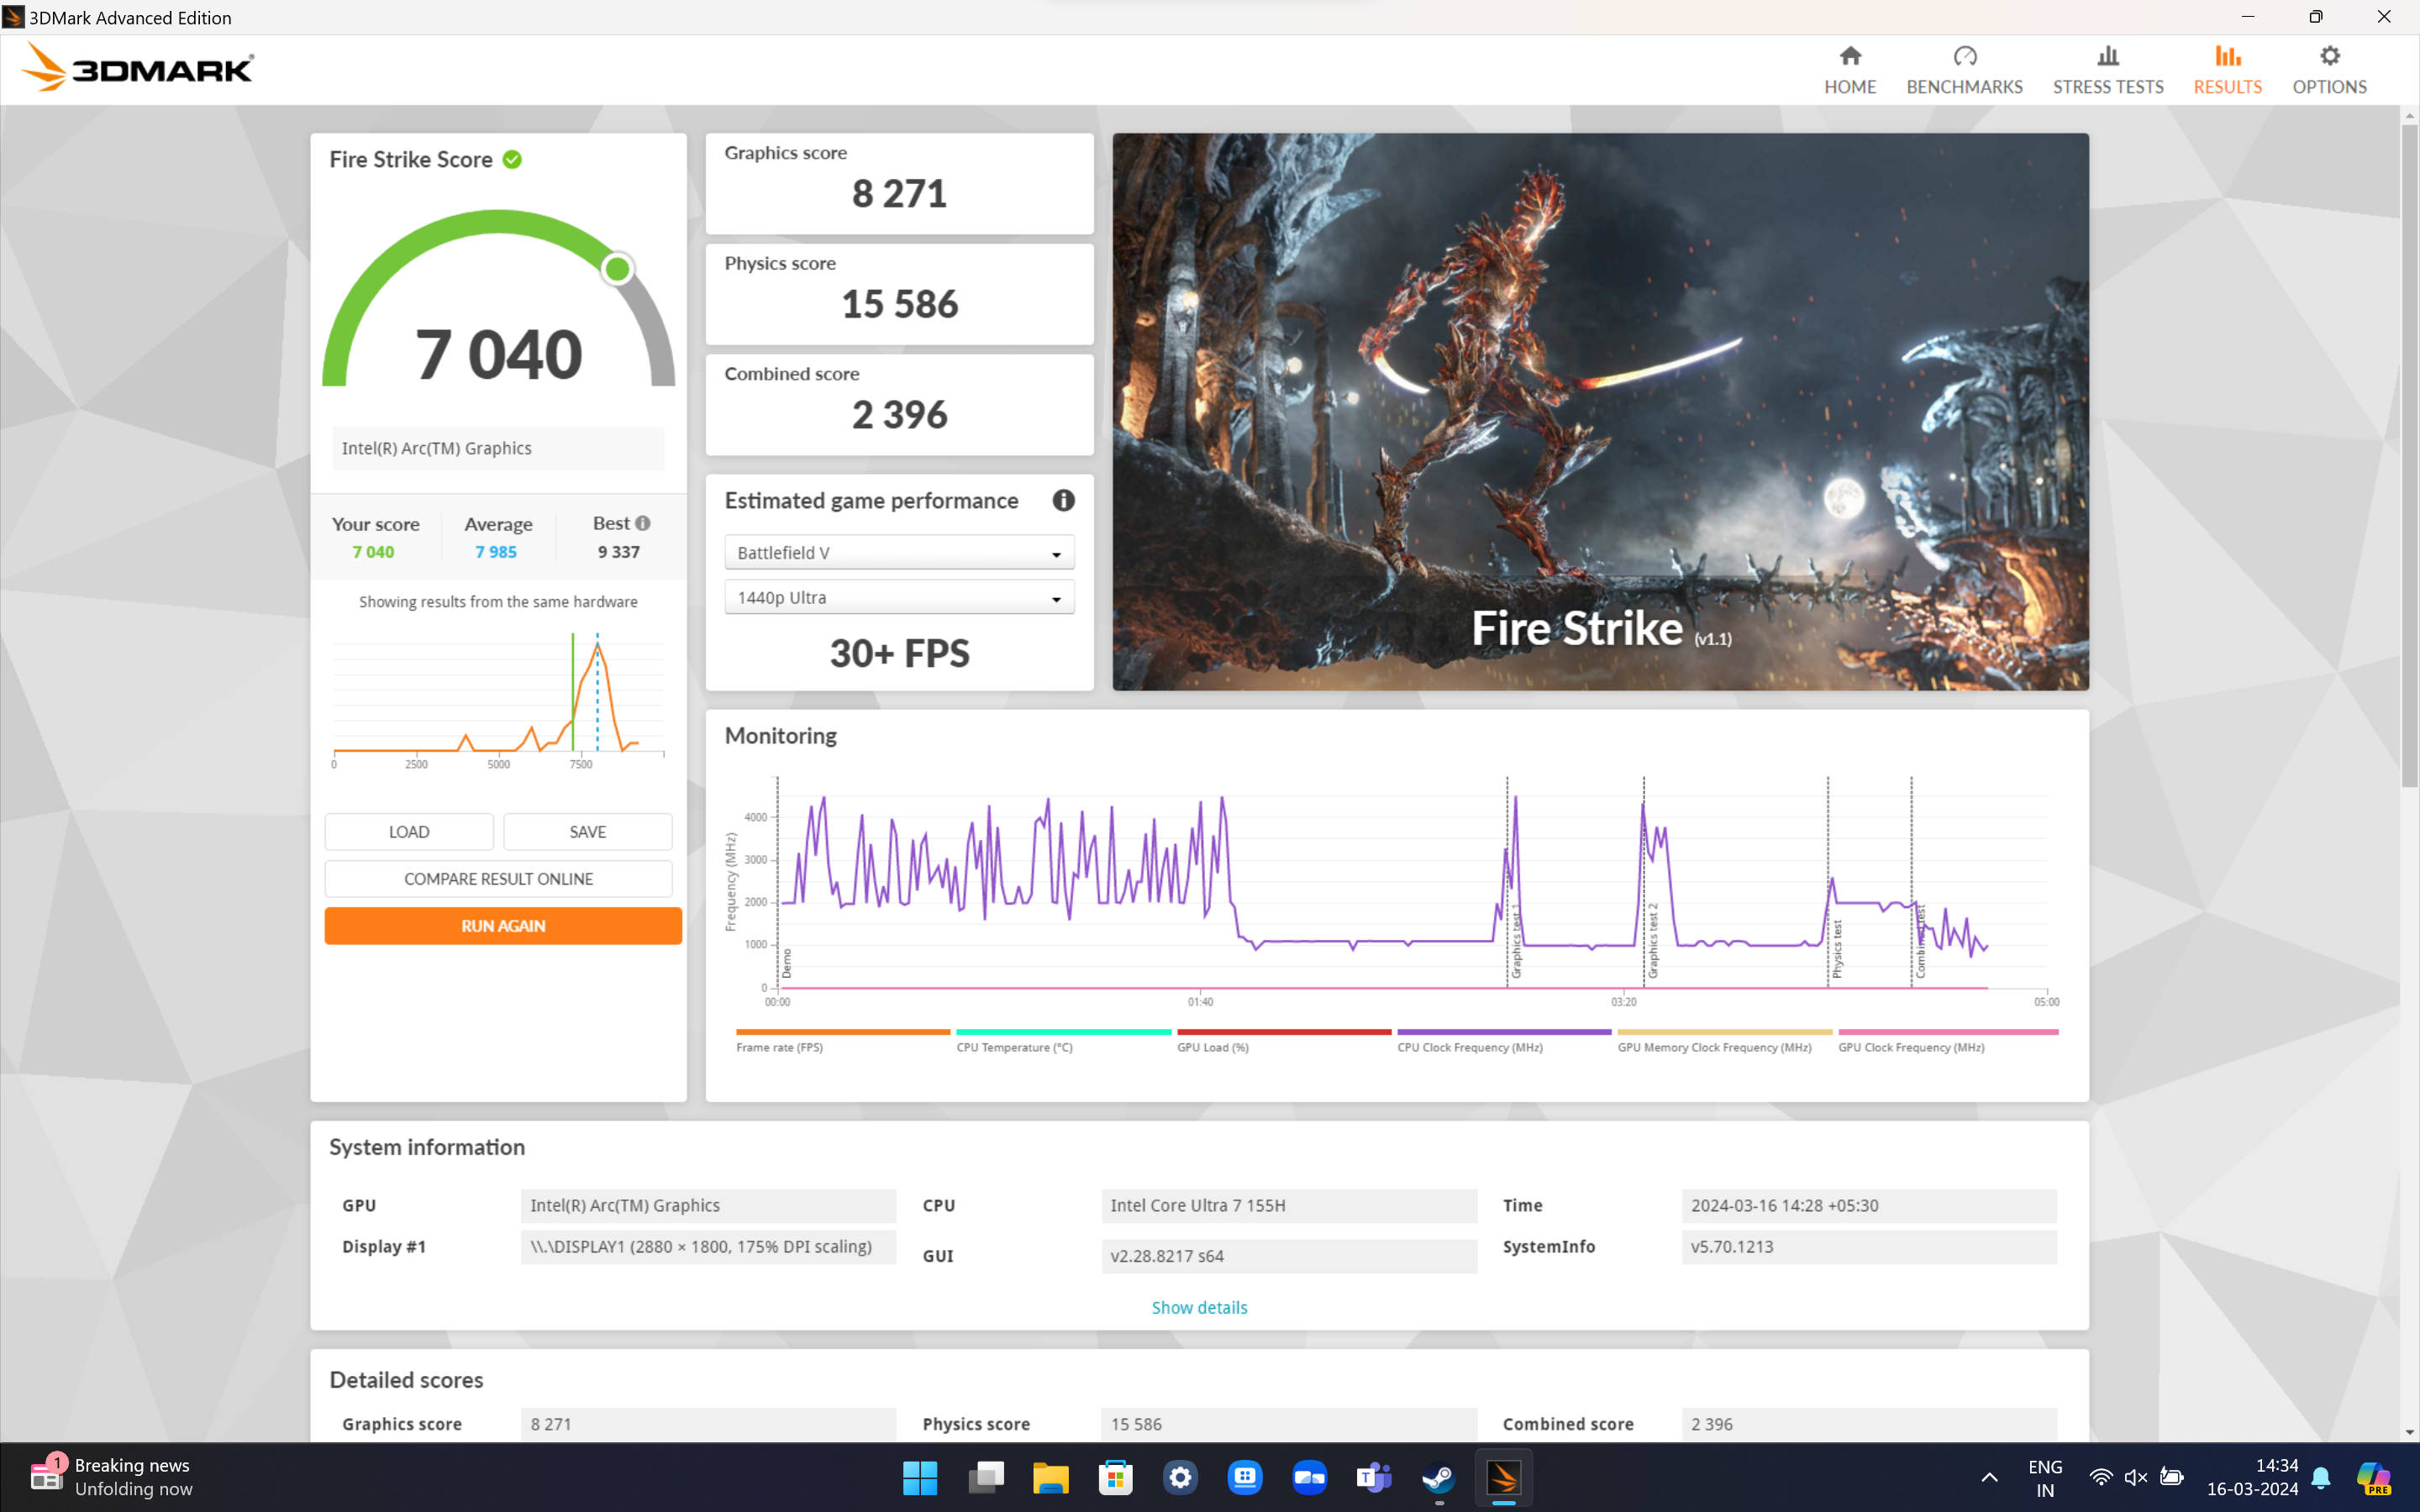Open the notification bell

2321,1477
